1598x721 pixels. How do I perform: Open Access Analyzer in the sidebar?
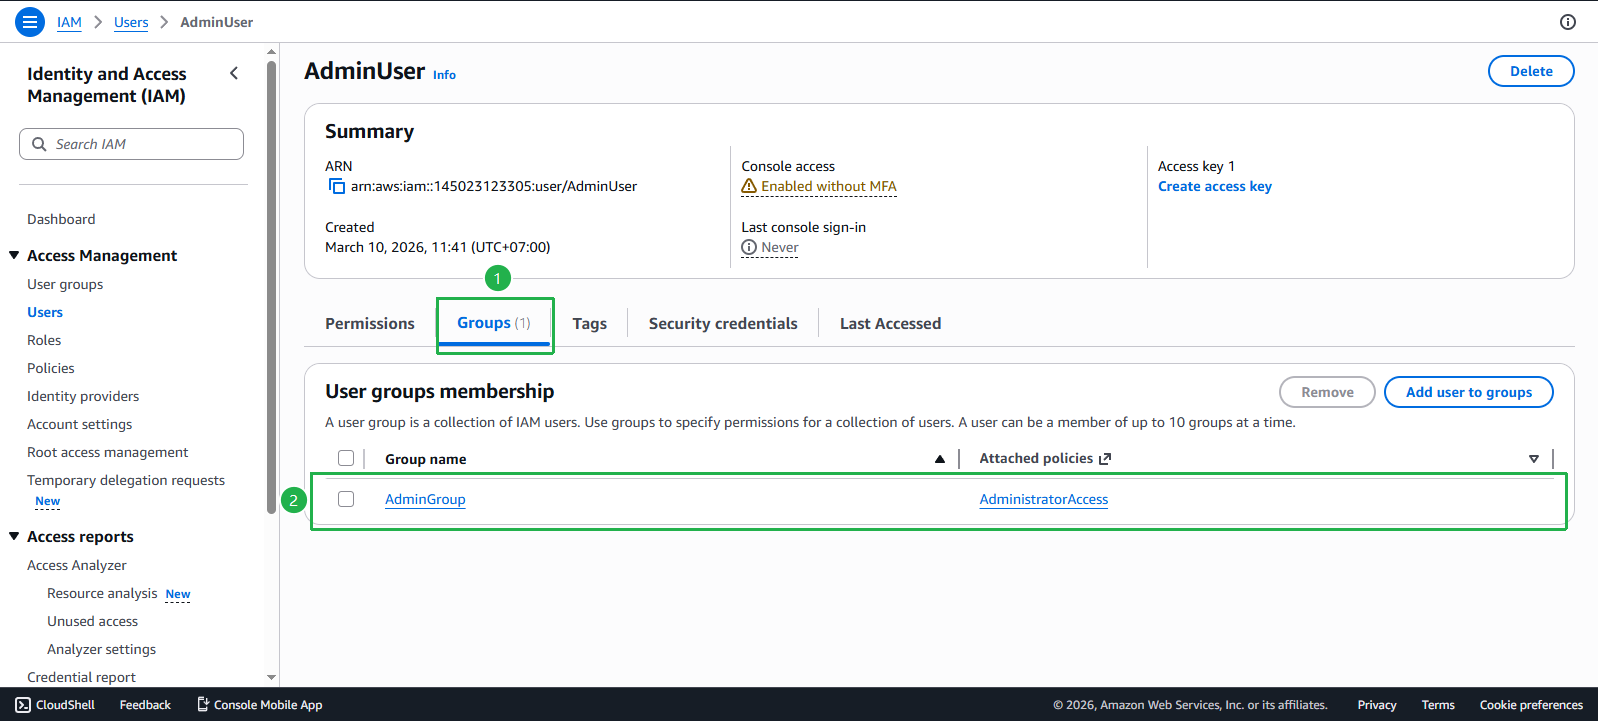77,565
